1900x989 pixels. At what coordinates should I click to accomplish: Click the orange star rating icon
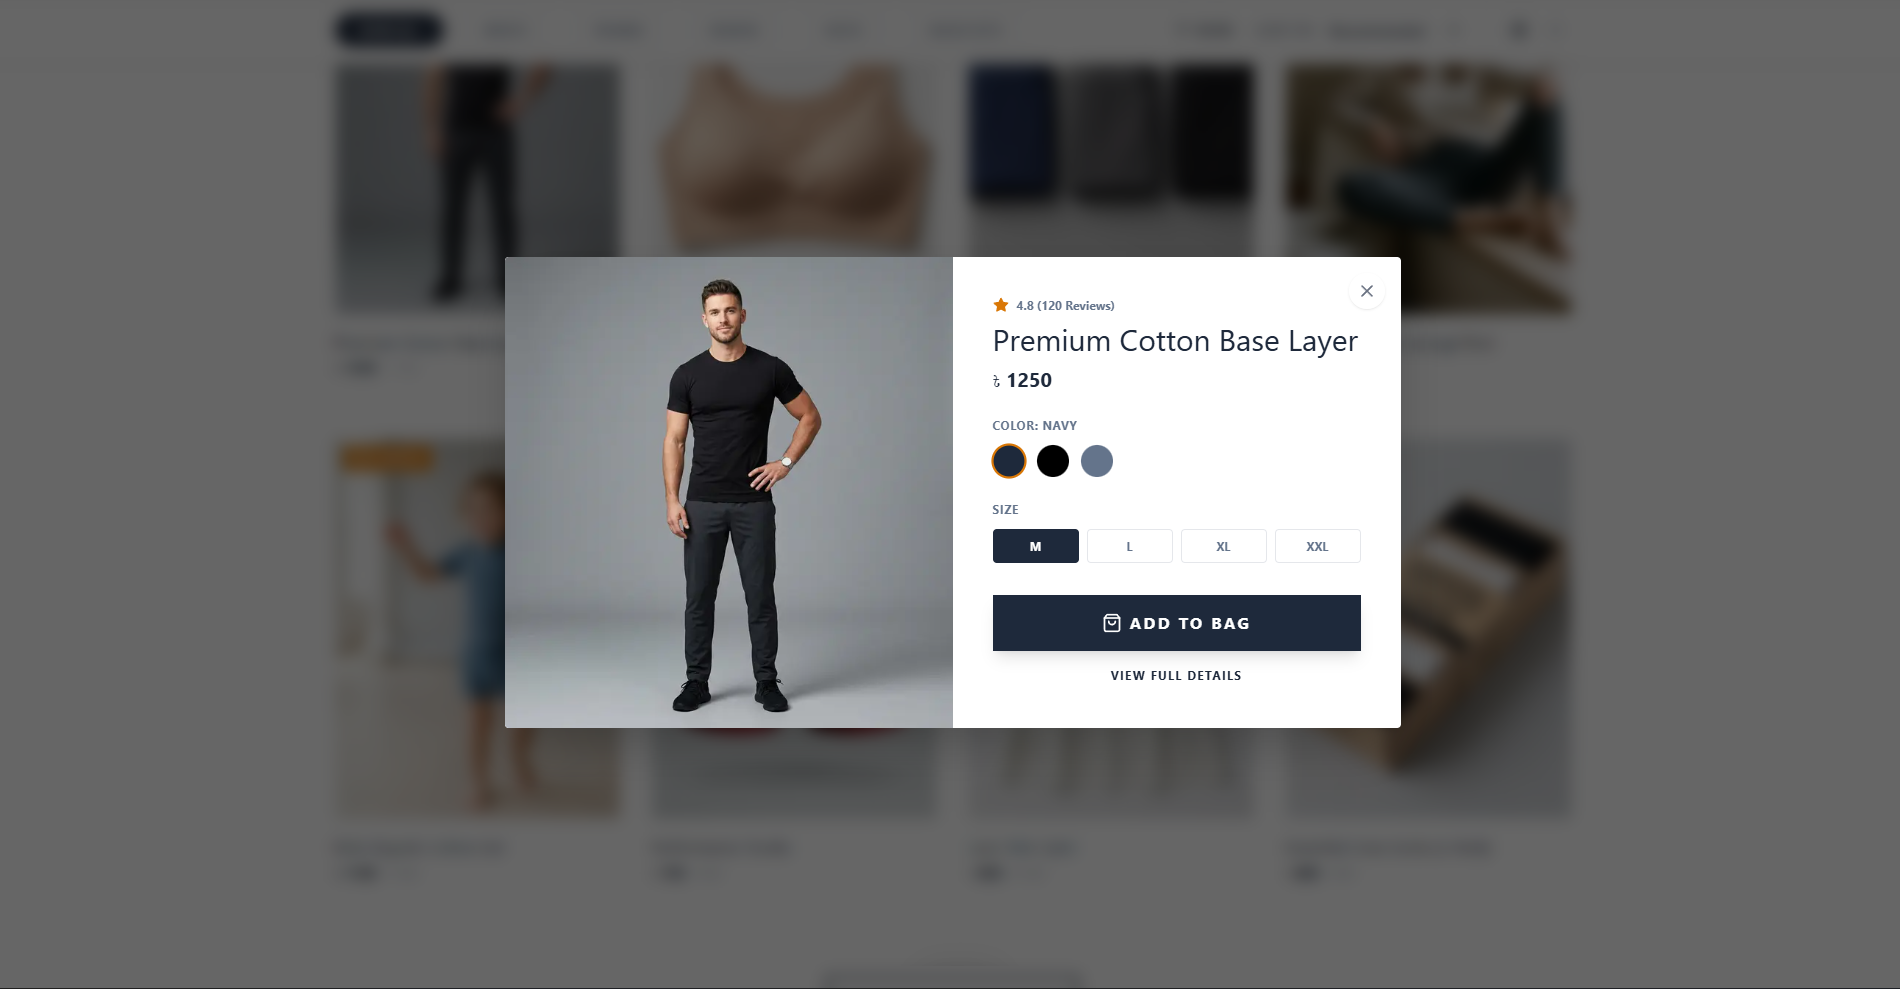1000,305
